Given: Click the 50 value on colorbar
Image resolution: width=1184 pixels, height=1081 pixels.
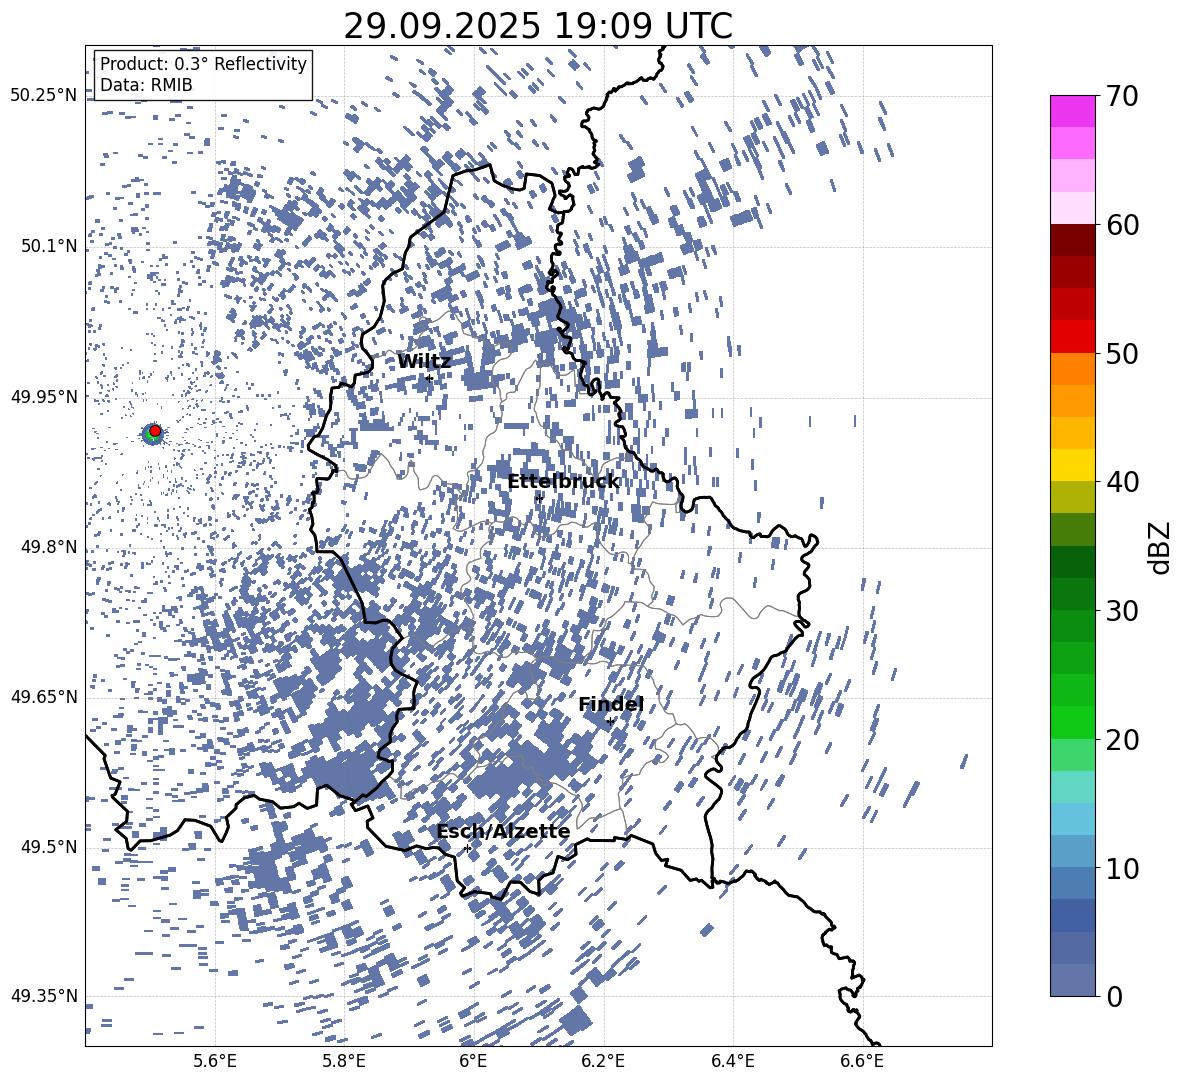Looking at the screenshot, I should pos(1122,354).
